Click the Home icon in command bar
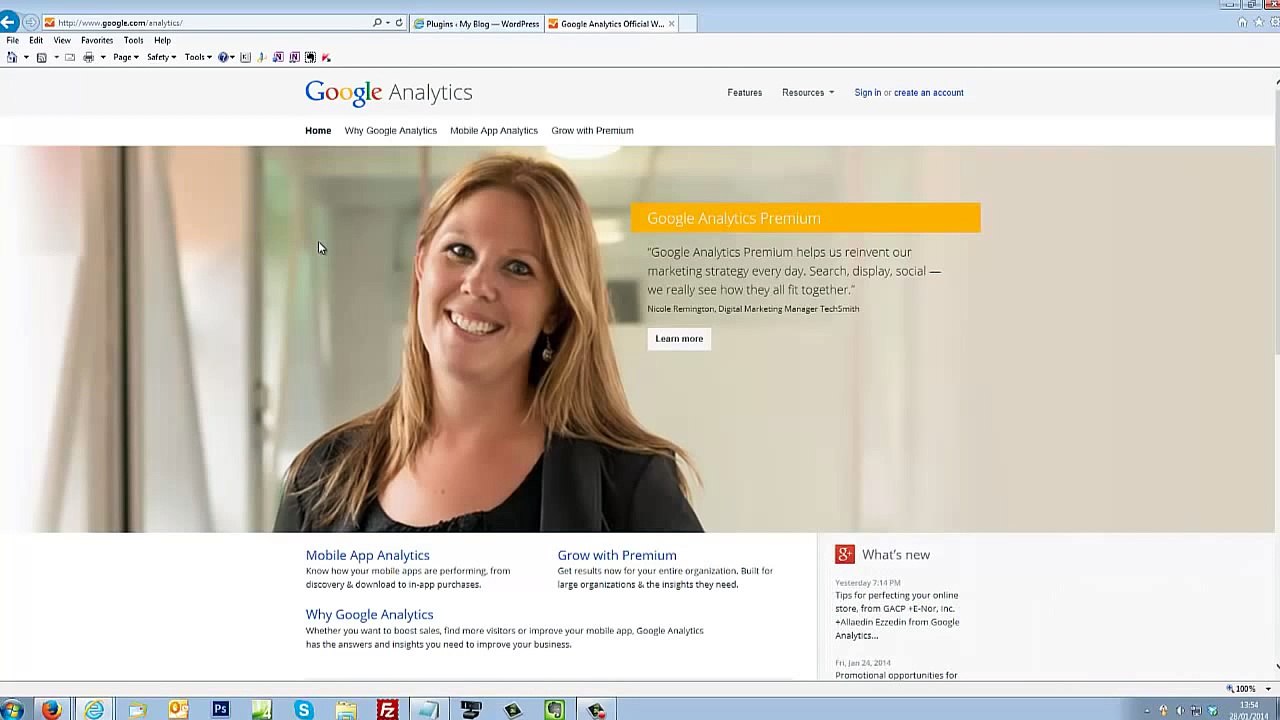 pos(11,57)
